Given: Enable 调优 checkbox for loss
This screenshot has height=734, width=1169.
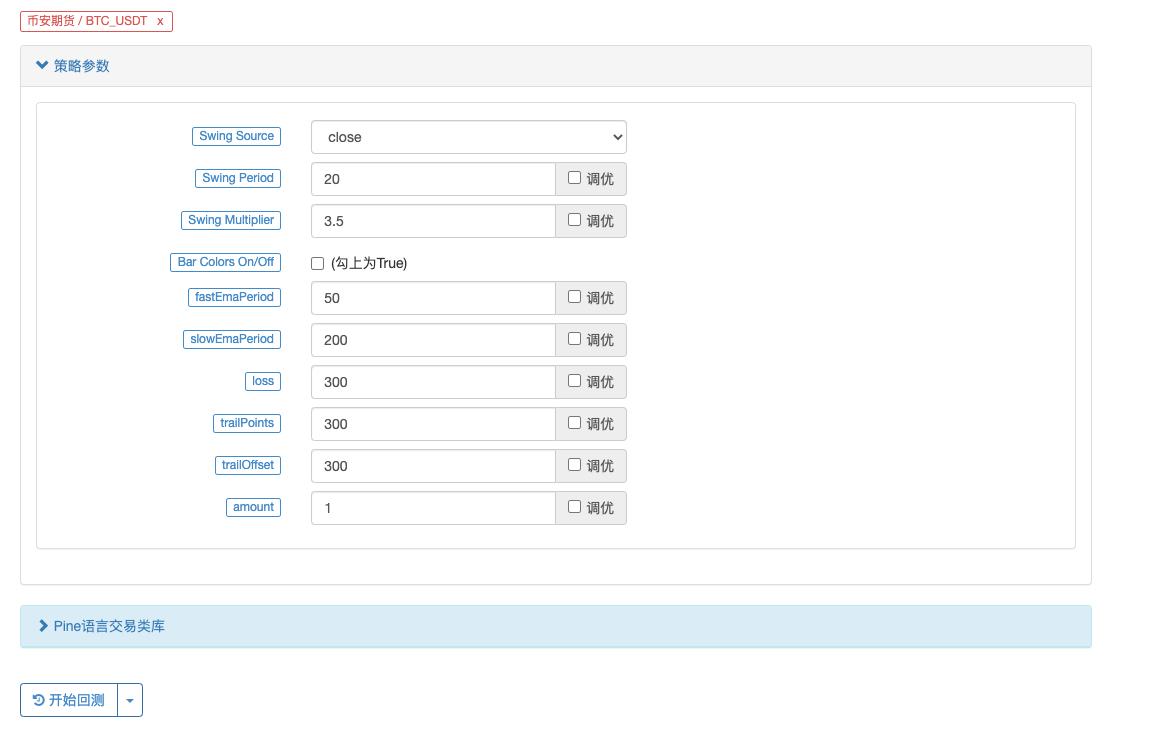Looking at the screenshot, I should point(574,381).
